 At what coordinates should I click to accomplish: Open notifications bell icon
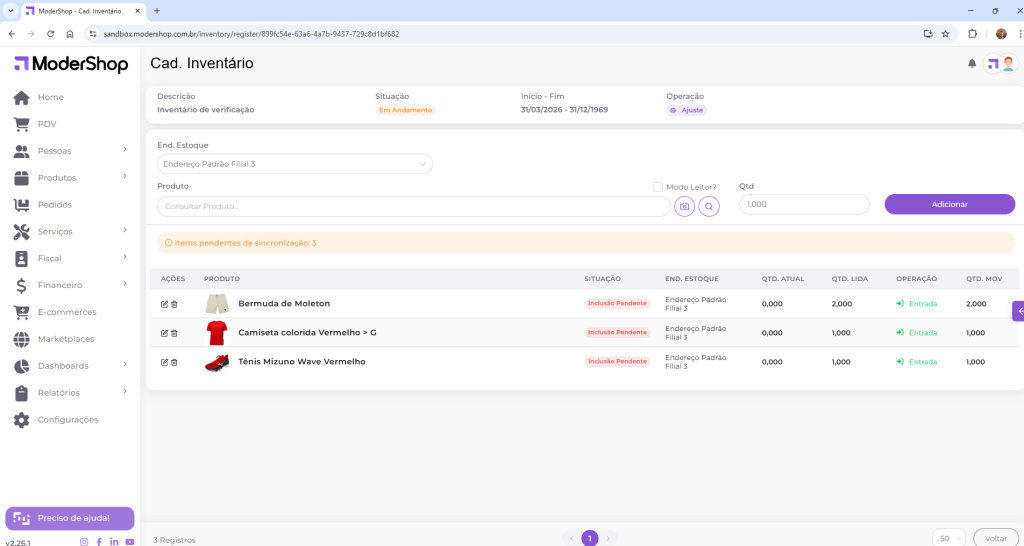pos(971,64)
